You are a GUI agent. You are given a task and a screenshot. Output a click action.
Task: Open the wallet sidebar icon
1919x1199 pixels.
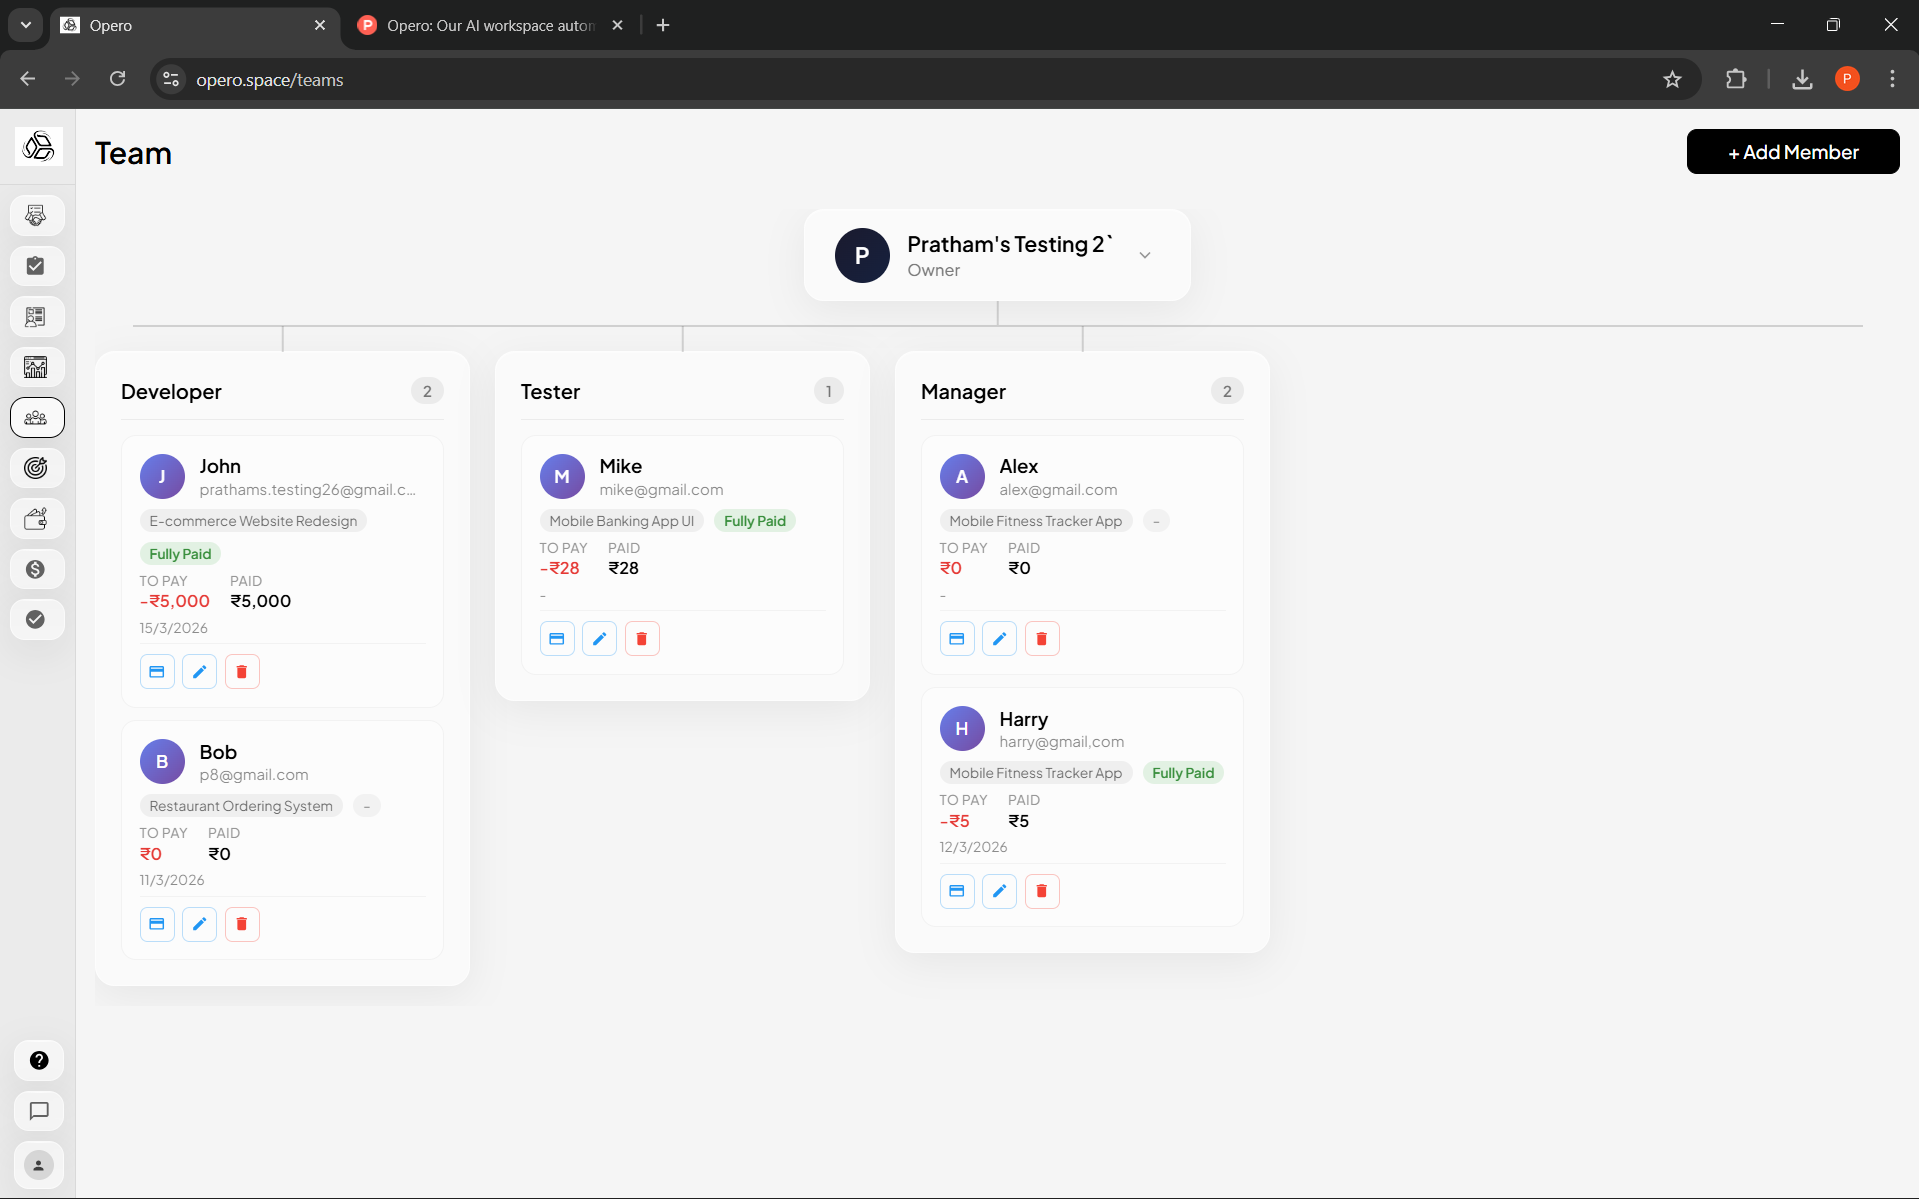click(x=37, y=519)
